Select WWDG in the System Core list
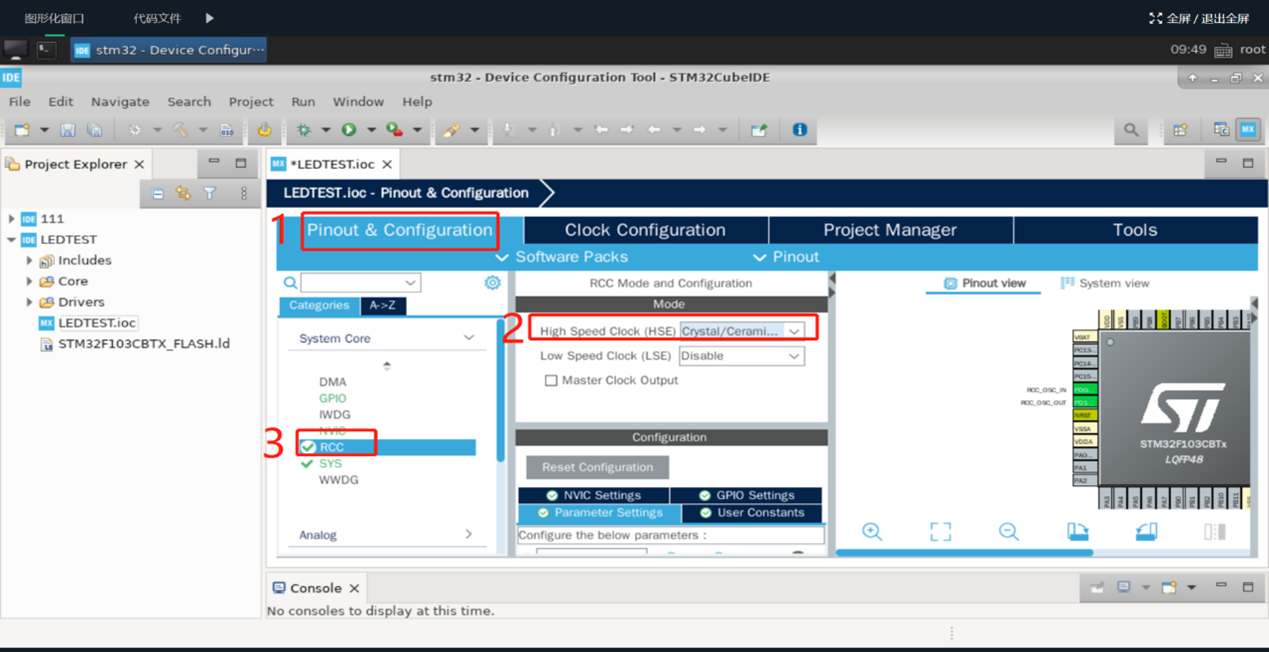Viewport: 1269px width, 652px height. tap(338, 480)
